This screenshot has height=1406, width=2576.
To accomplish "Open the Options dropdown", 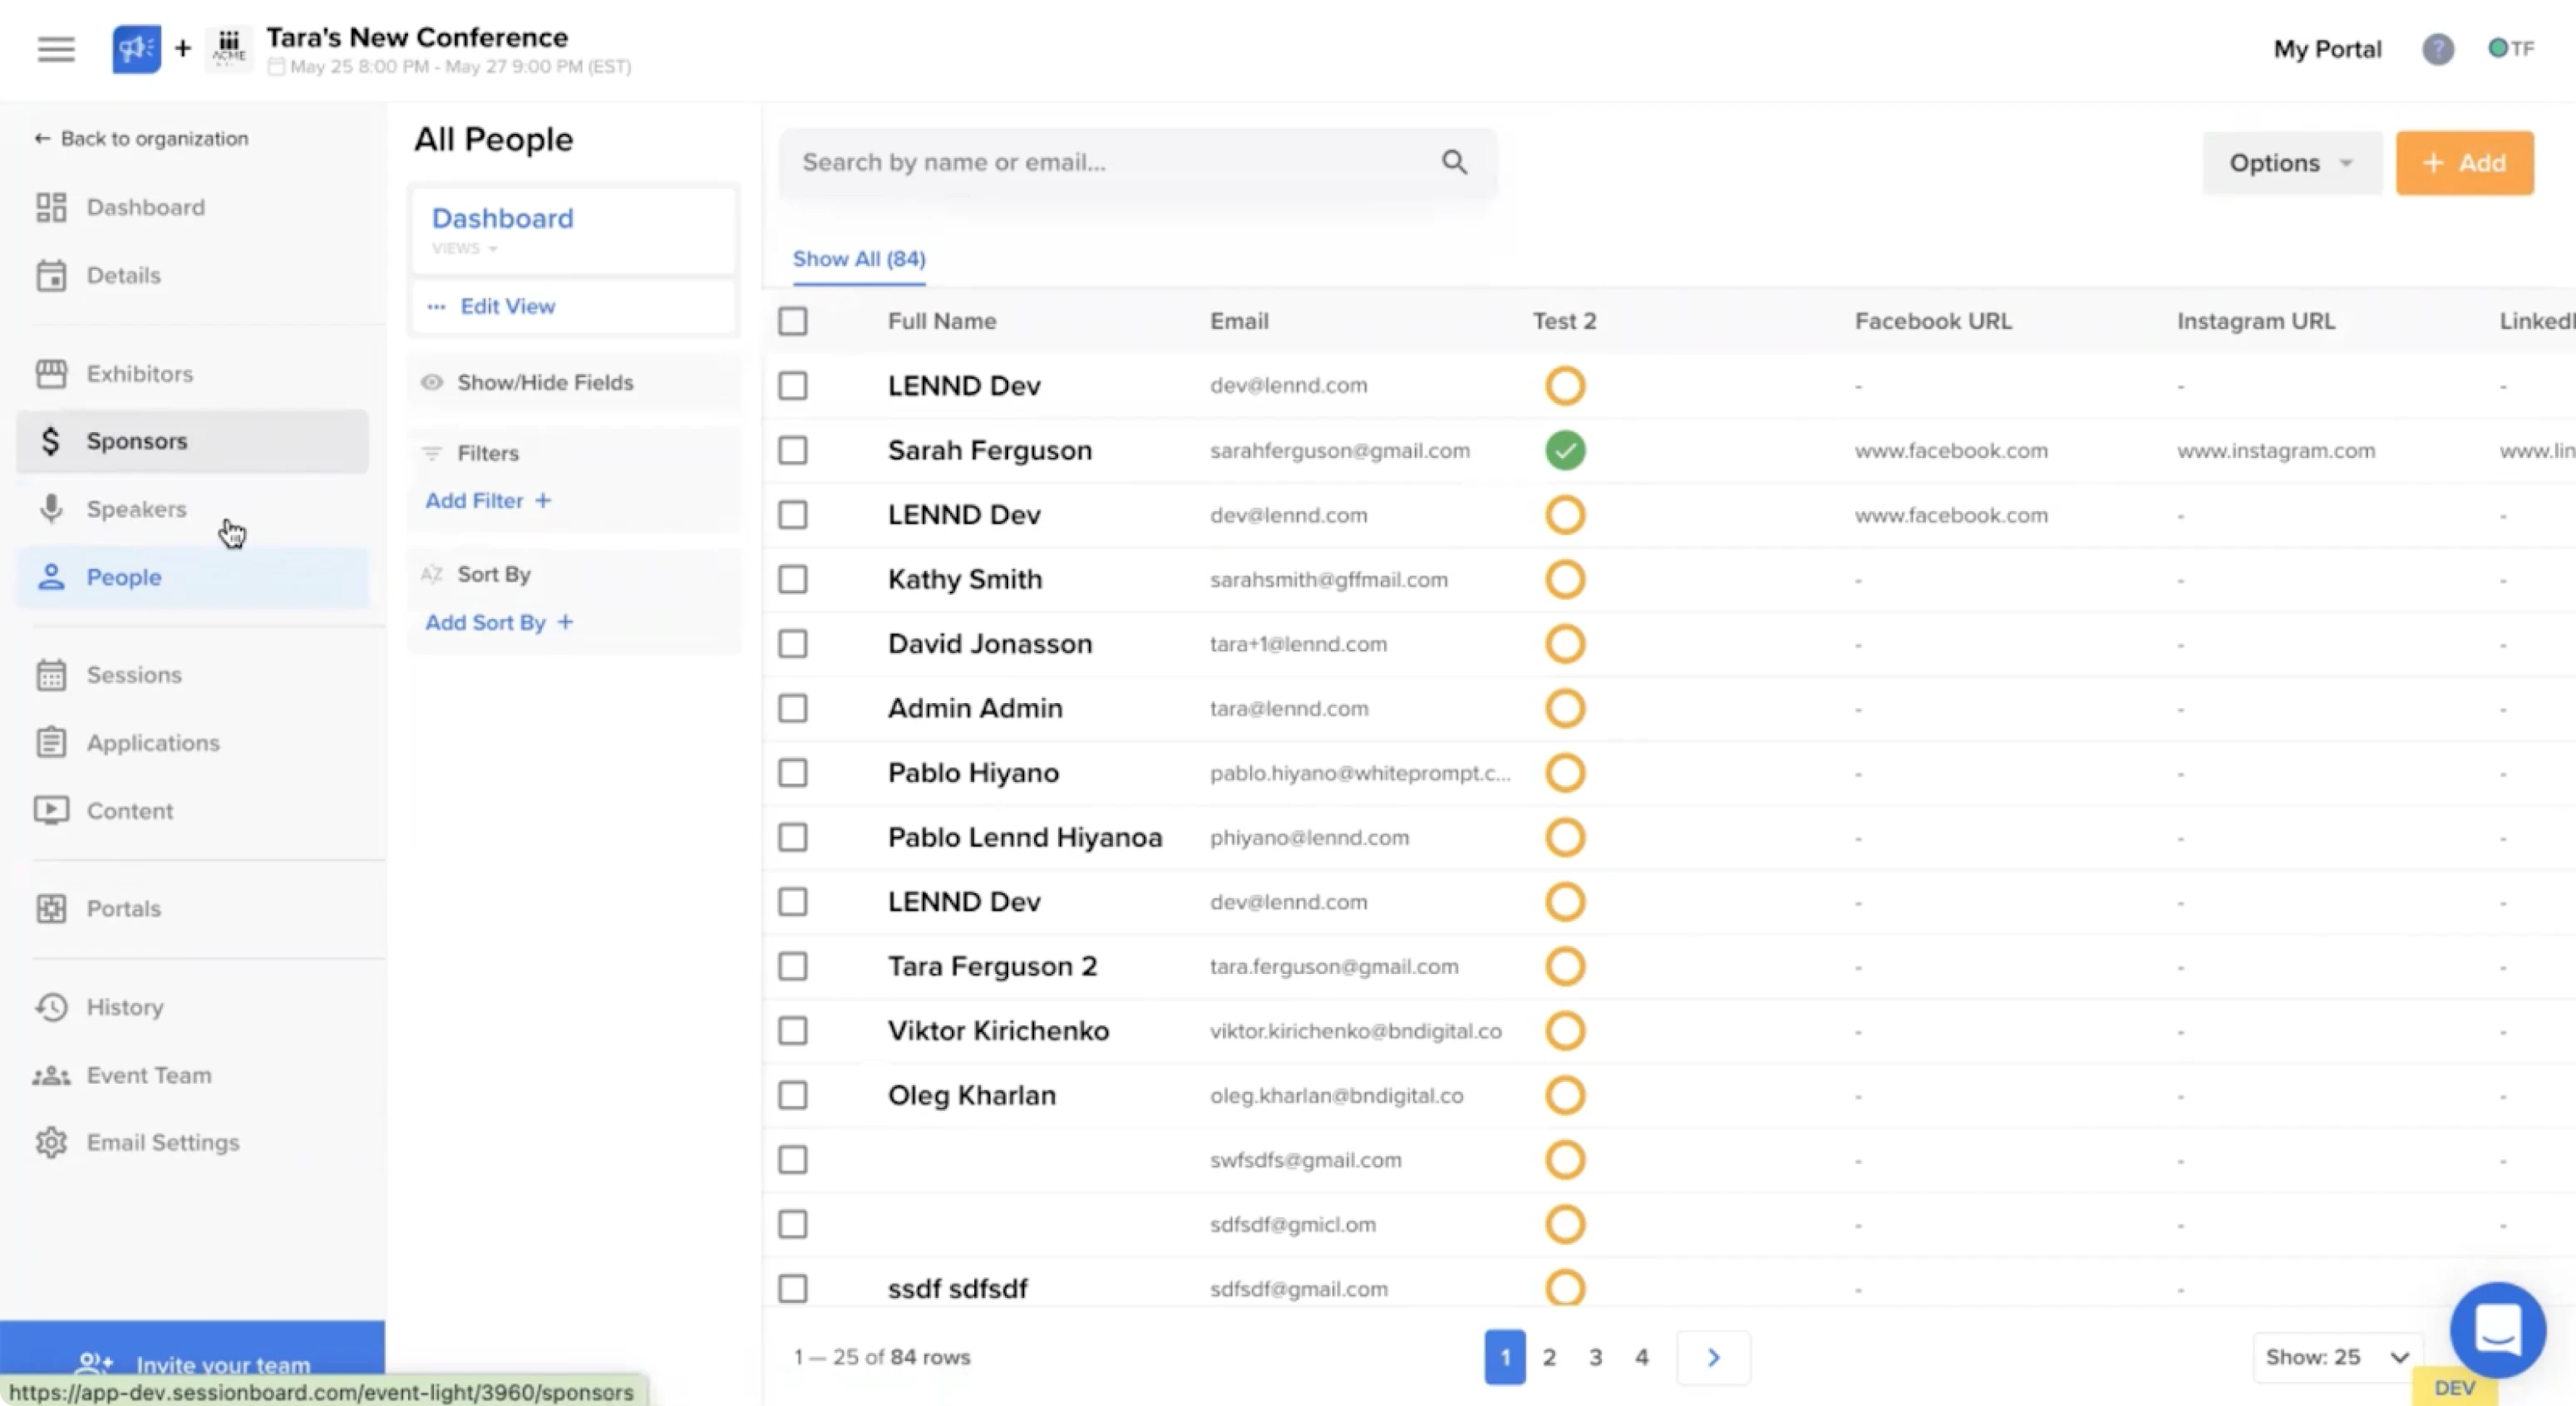I will tap(2291, 162).
